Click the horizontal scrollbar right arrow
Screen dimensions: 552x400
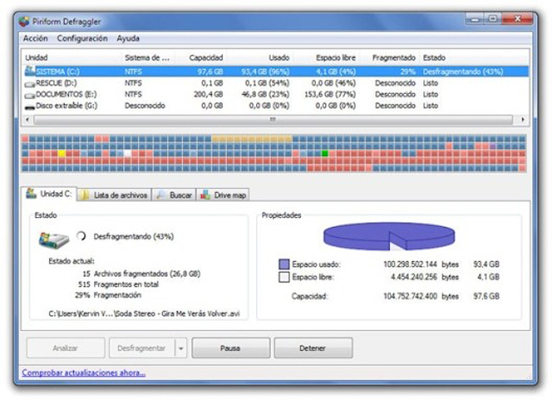(x=523, y=120)
